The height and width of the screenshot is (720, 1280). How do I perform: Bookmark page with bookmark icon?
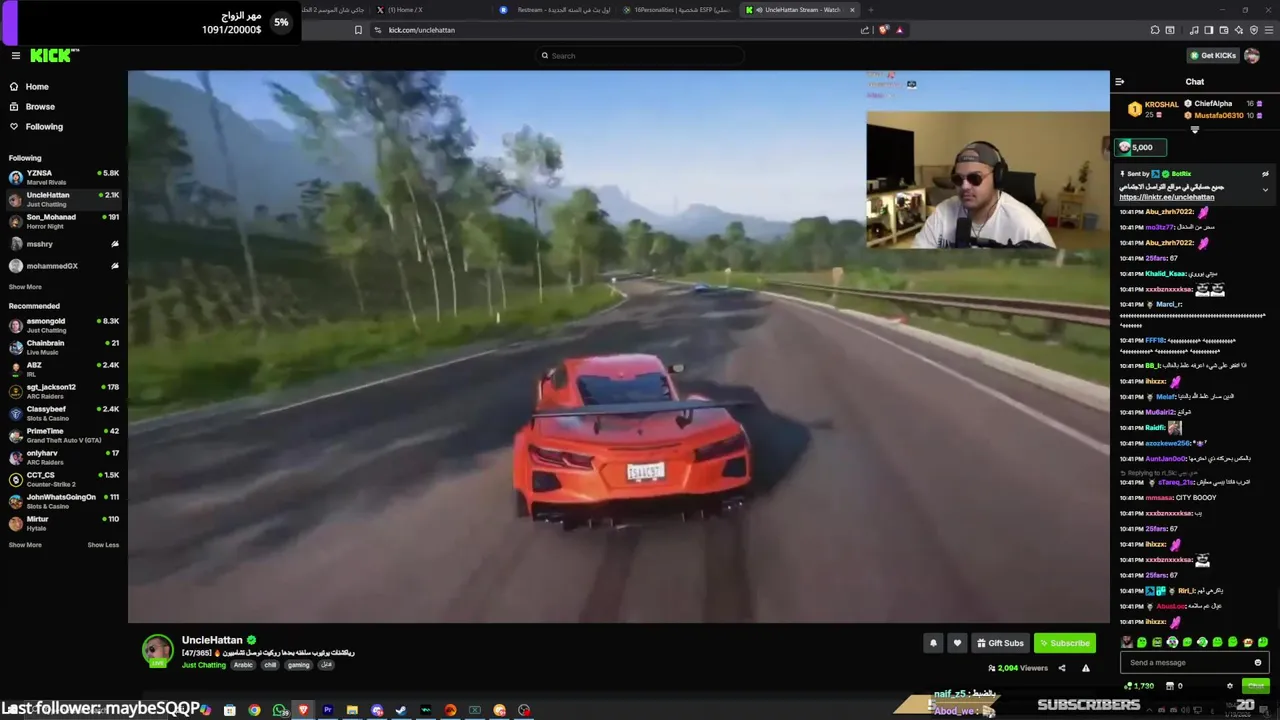(358, 30)
